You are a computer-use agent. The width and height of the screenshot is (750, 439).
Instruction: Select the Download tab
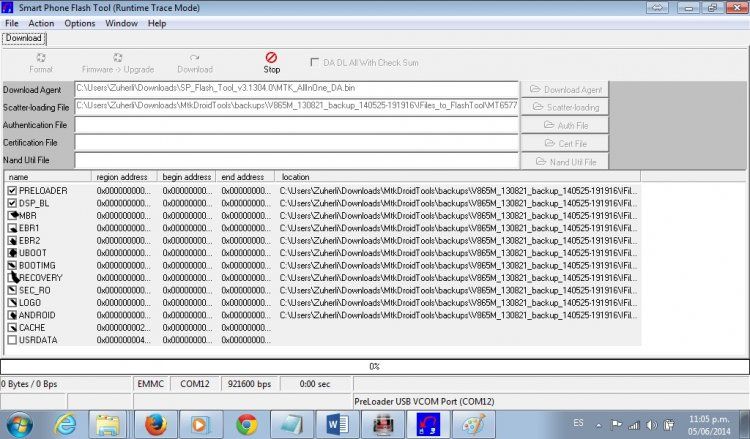24,38
